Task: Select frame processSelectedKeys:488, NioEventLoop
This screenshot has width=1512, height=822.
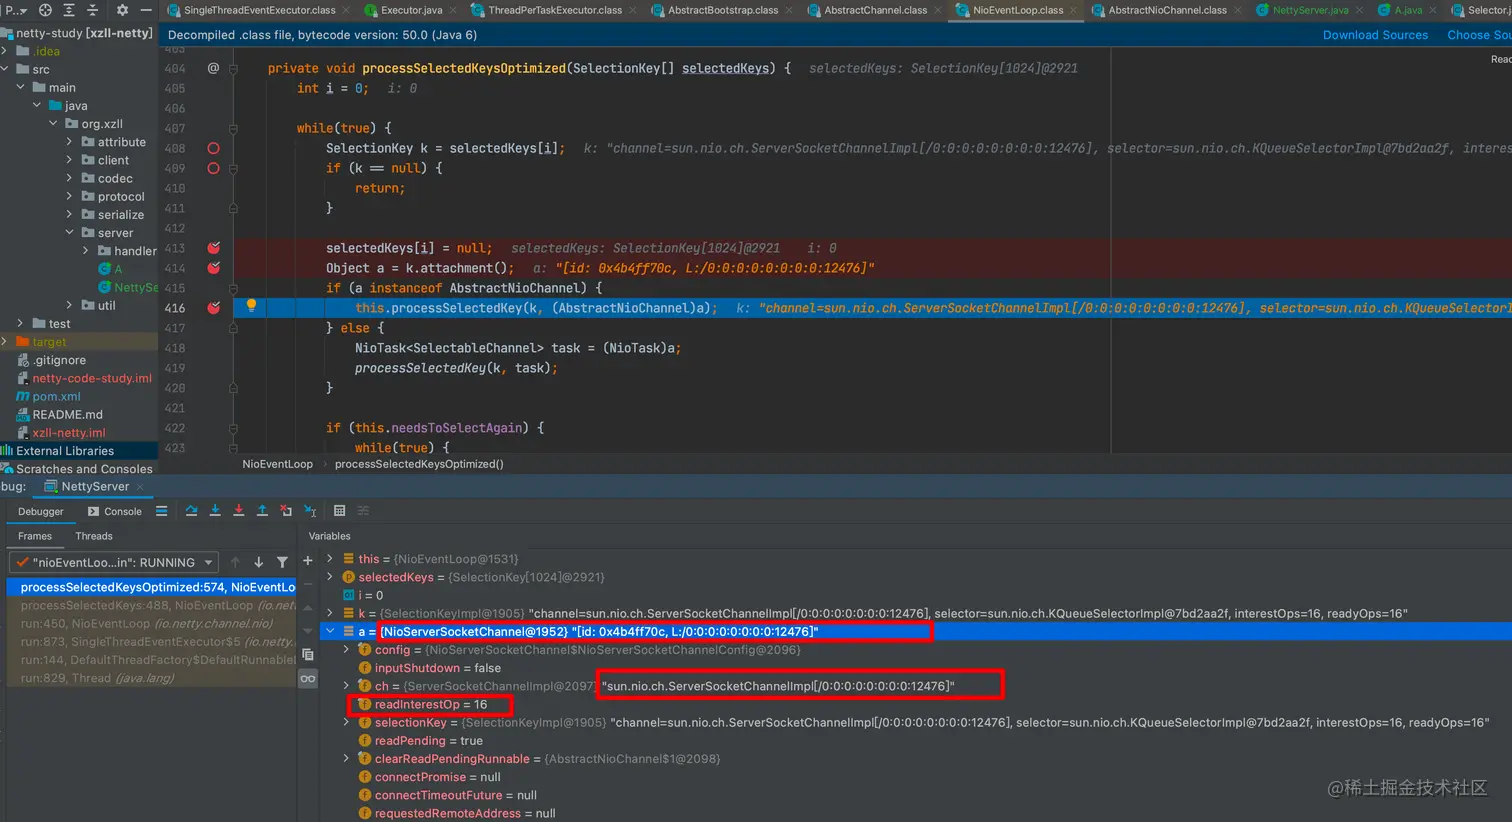Action: (x=151, y=605)
